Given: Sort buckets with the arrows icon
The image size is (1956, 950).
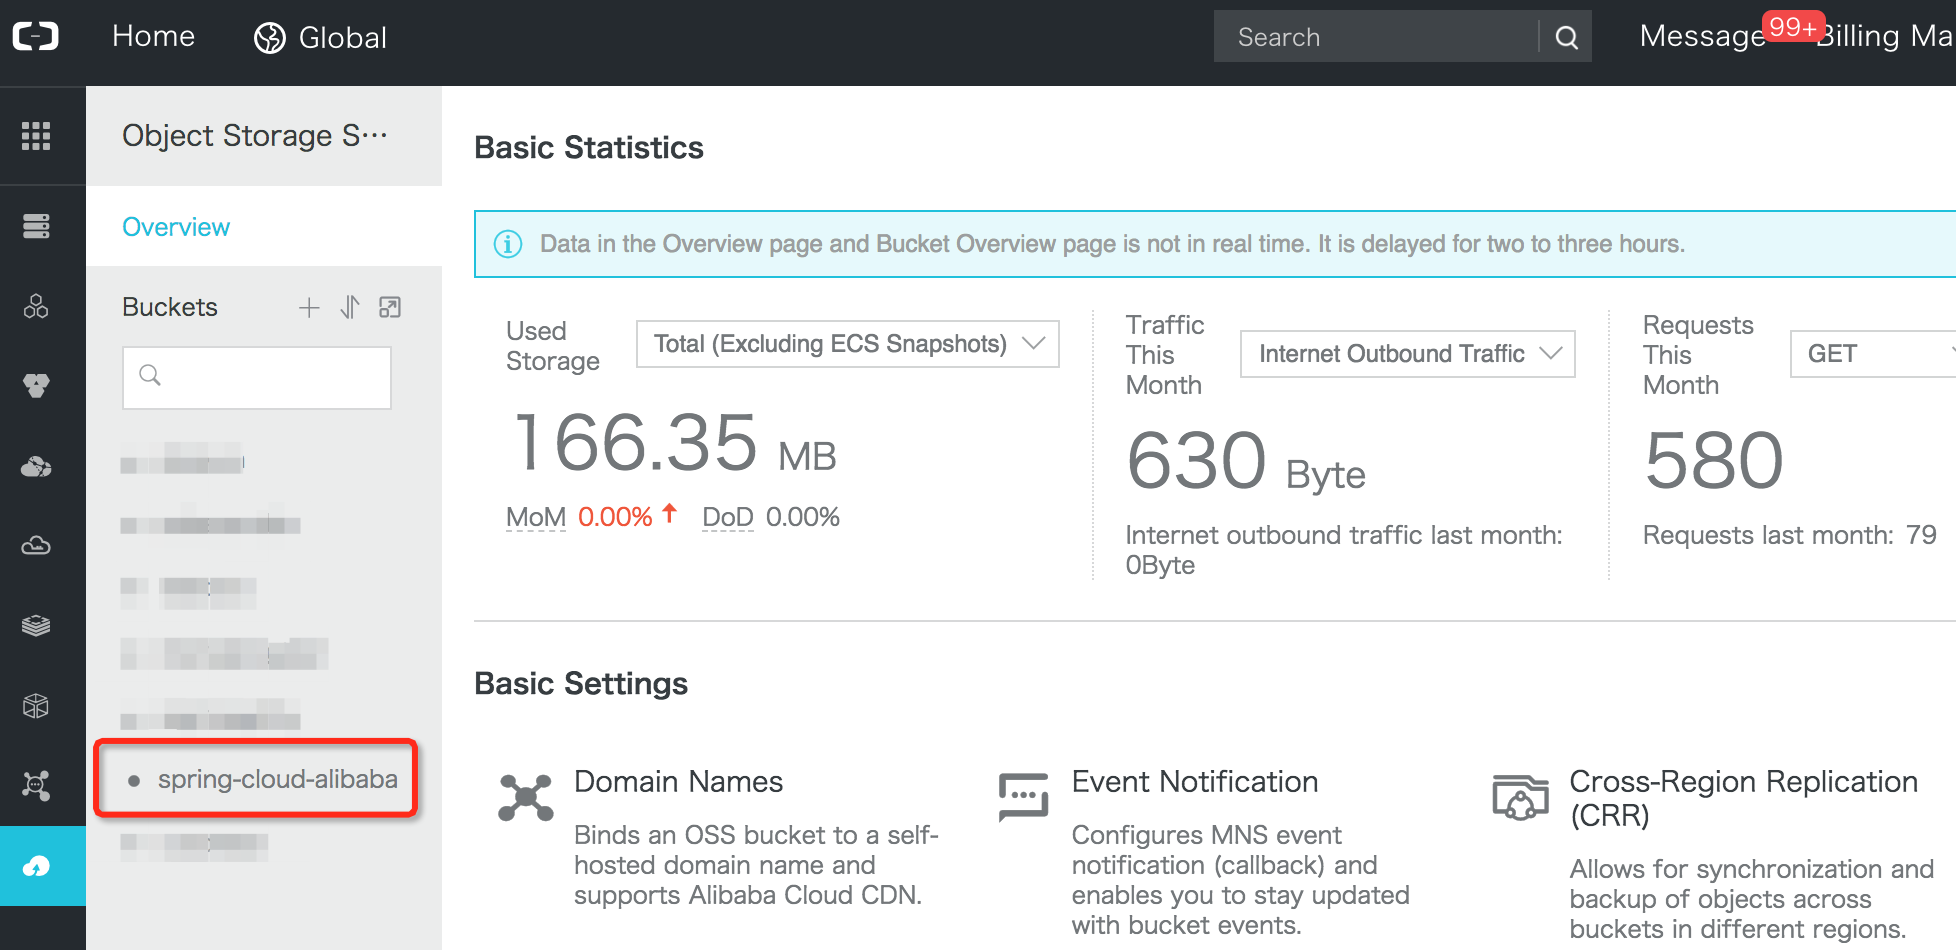Looking at the screenshot, I should 349,307.
